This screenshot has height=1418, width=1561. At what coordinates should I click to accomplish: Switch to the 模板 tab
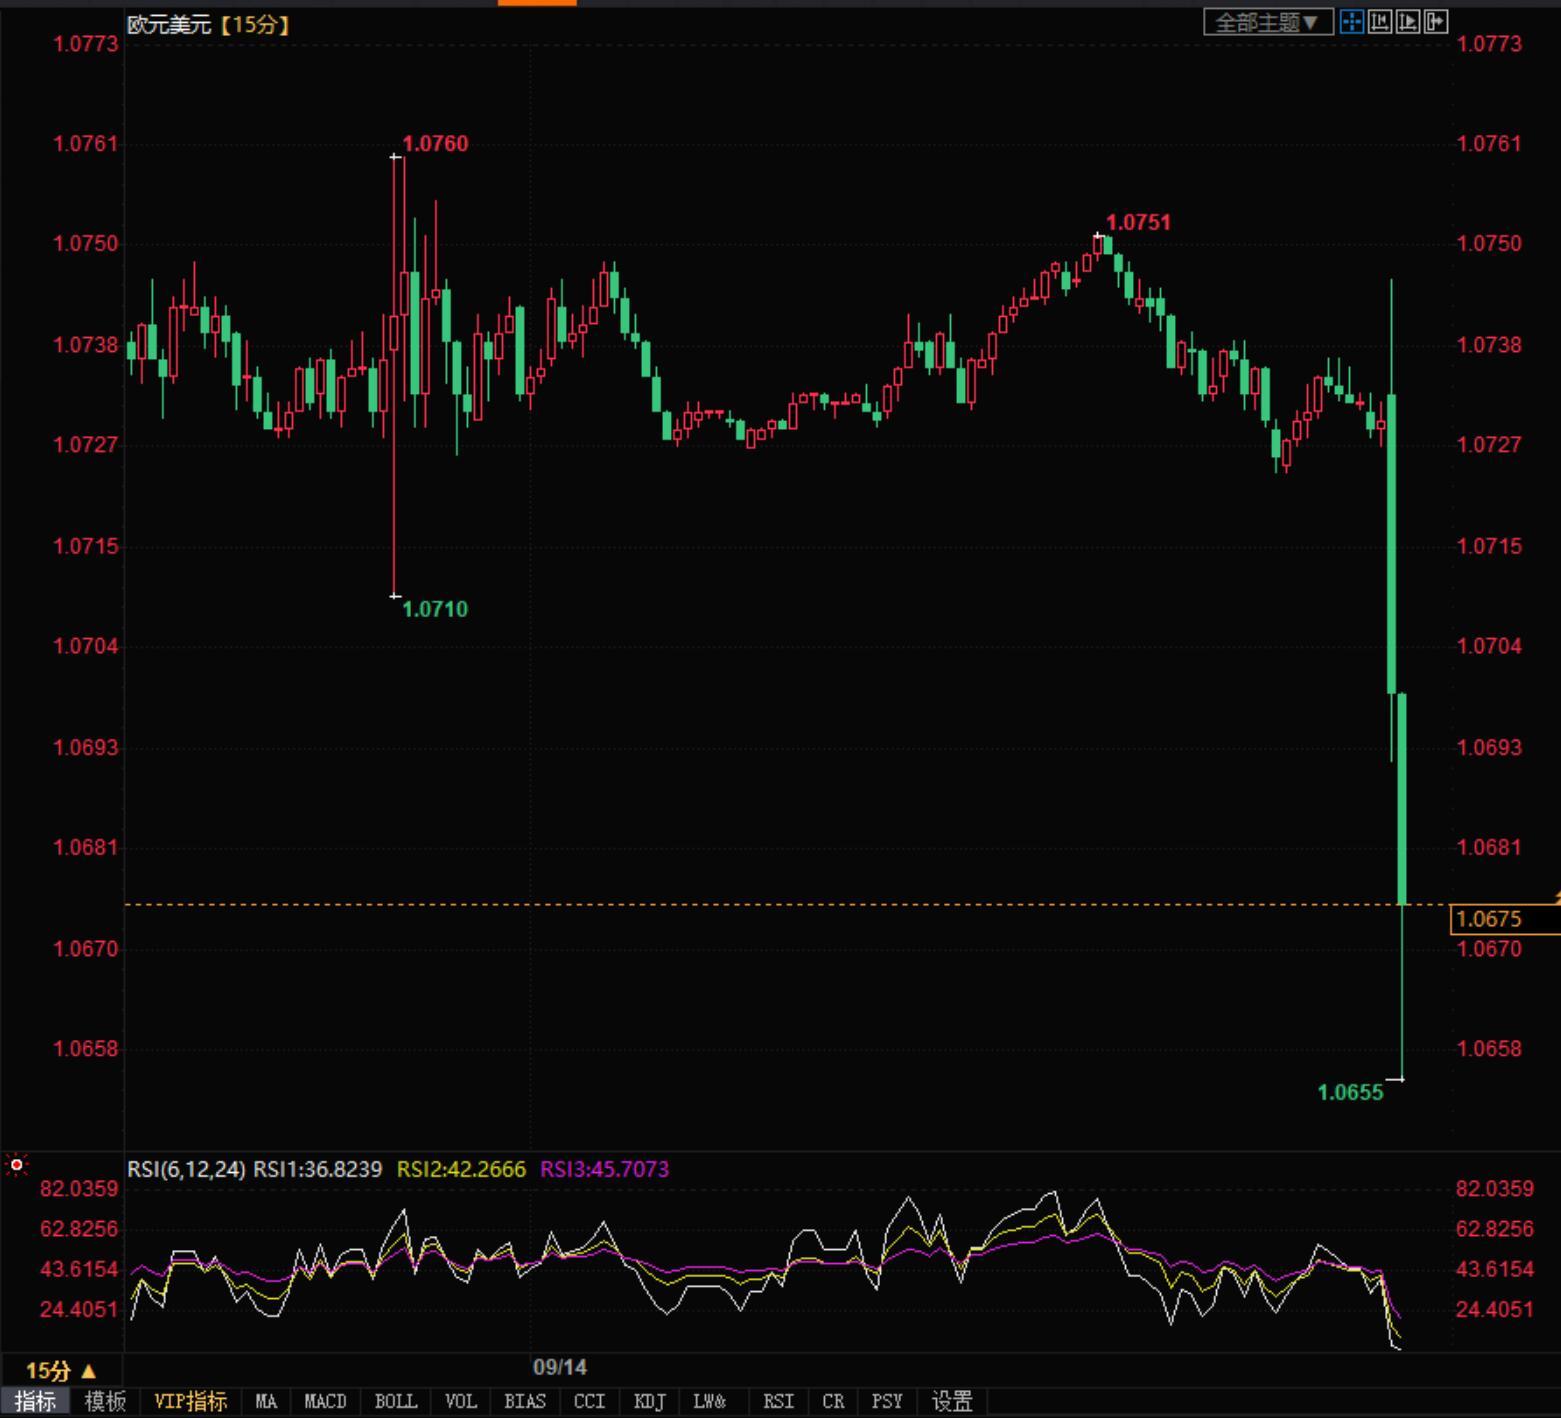click(105, 1402)
